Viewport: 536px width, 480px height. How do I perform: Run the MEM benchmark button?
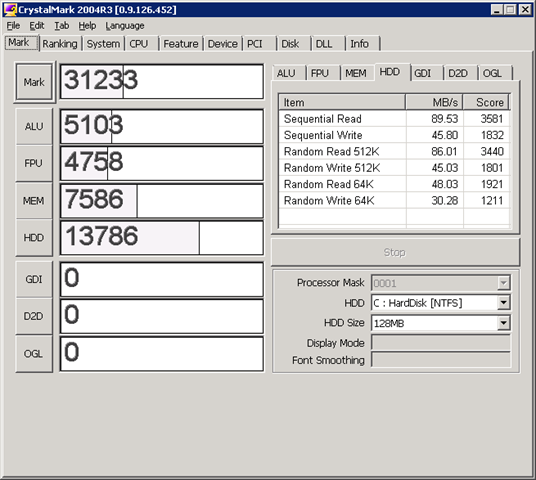34,201
